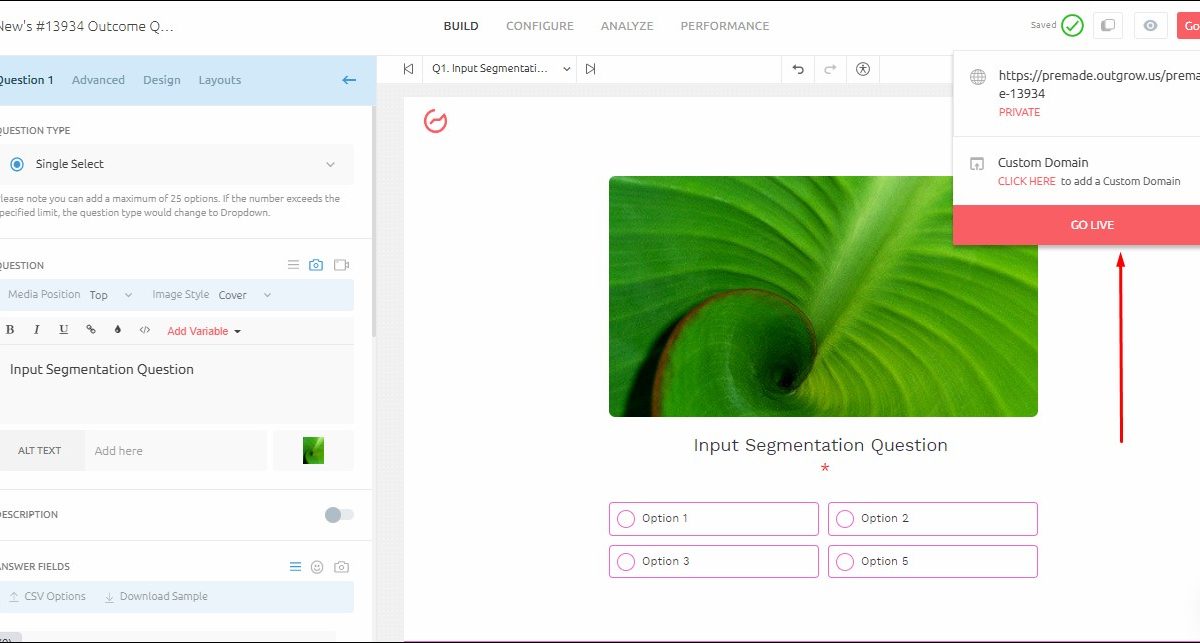The image size is (1200, 643).
Task: Click the undo arrow in the toolbar
Action: pos(798,69)
